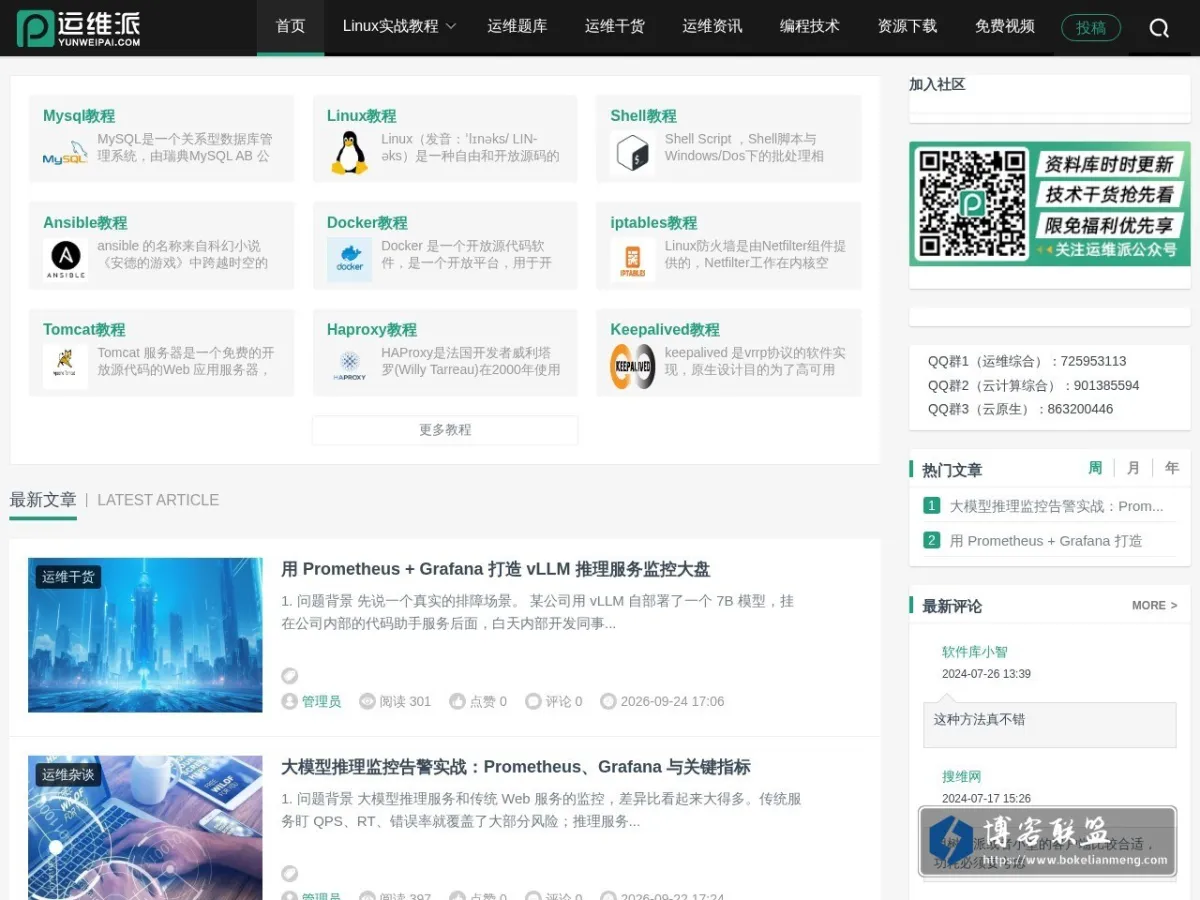The width and height of the screenshot is (1200, 900).
Task: Click the HAProxy logo icon
Action: coord(349,367)
